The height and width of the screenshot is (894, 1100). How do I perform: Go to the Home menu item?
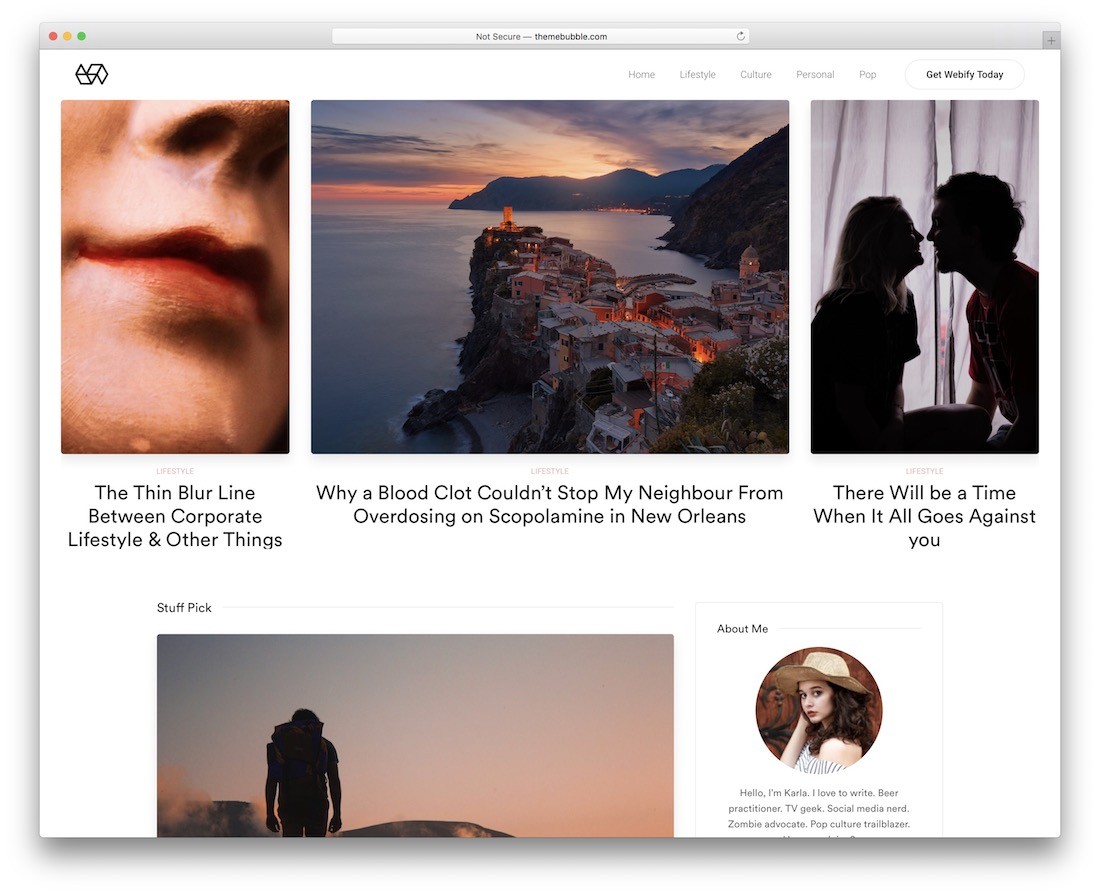click(x=641, y=74)
